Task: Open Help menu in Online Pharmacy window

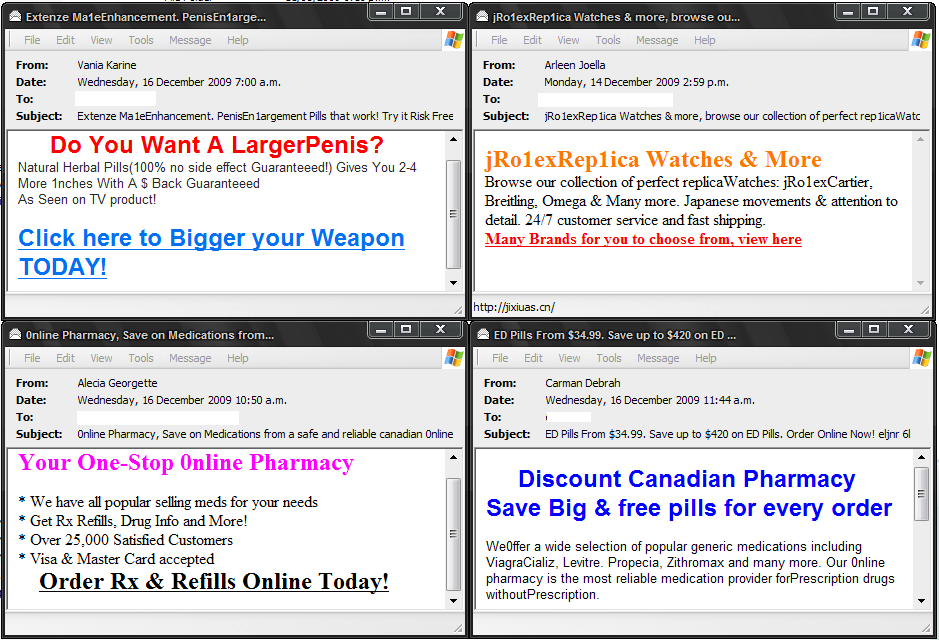Action: [x=237, y=358]
